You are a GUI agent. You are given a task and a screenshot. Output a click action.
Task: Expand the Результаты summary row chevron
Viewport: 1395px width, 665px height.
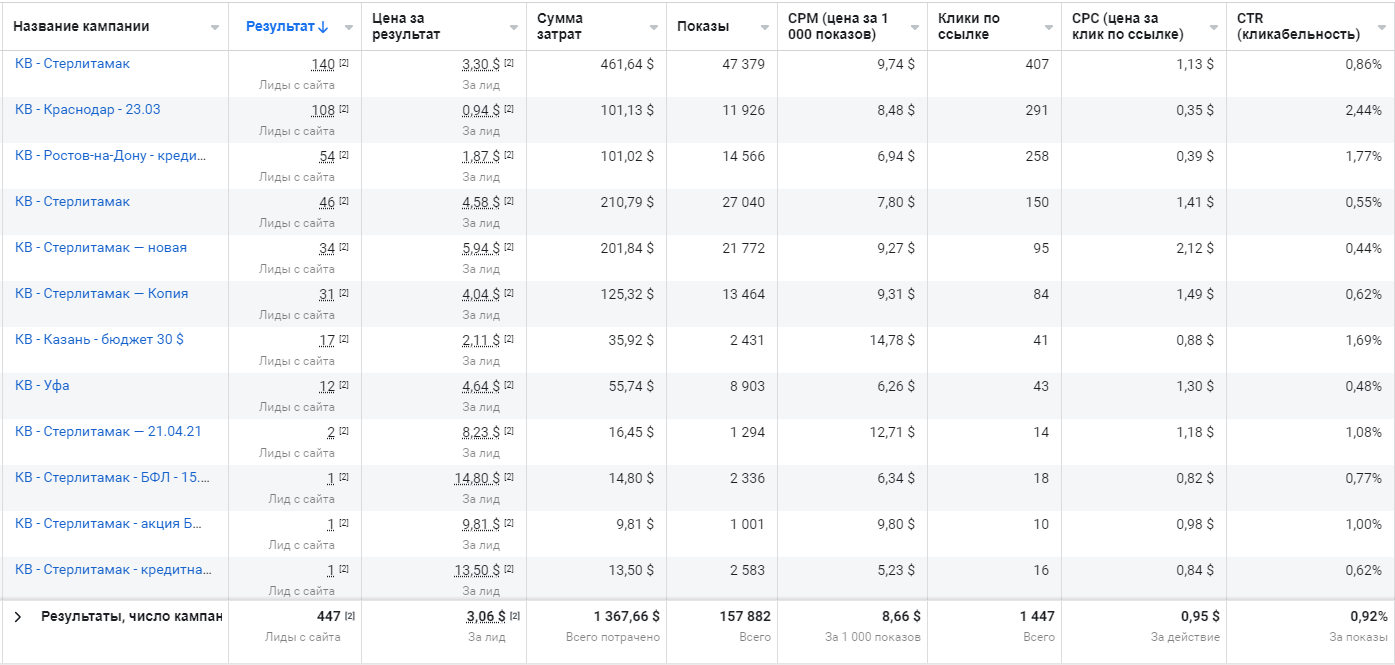[x=18, y=617]
